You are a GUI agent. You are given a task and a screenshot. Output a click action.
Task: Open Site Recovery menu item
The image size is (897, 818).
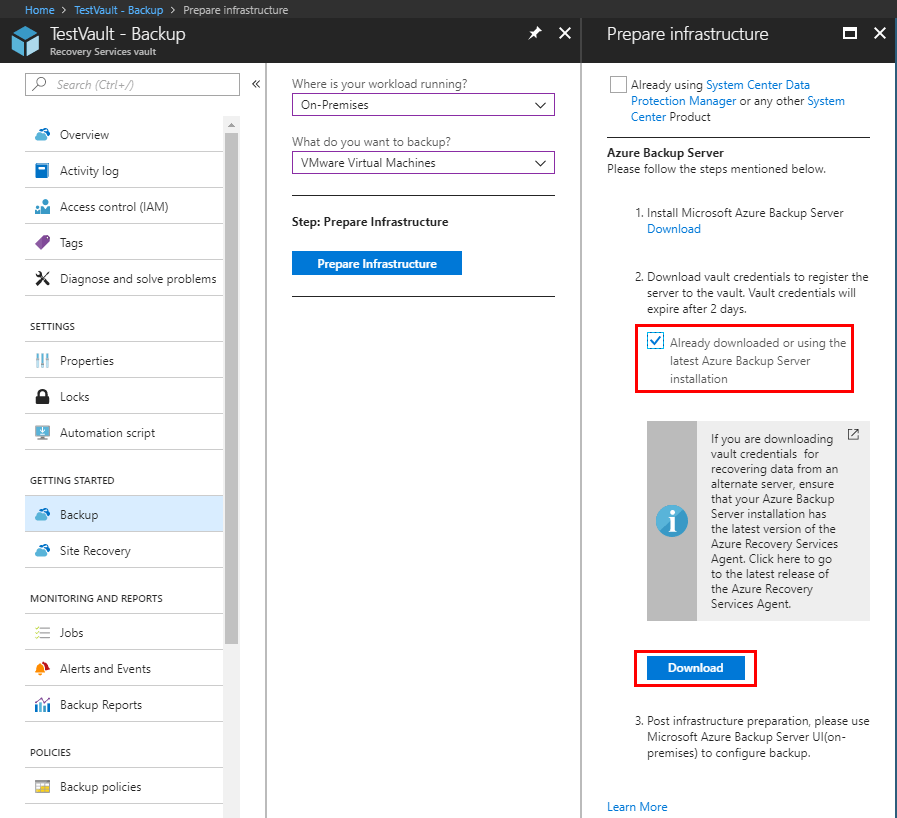tap(95, 551)
